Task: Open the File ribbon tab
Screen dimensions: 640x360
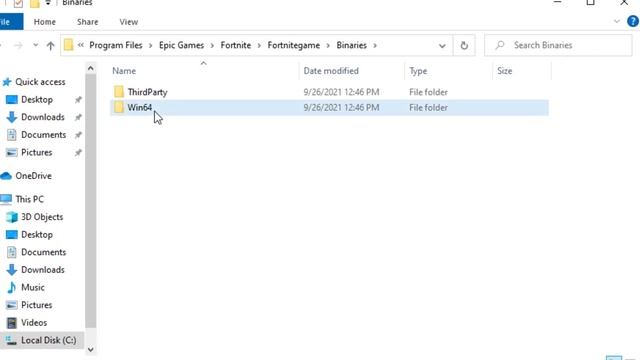Action: point(11,22)
